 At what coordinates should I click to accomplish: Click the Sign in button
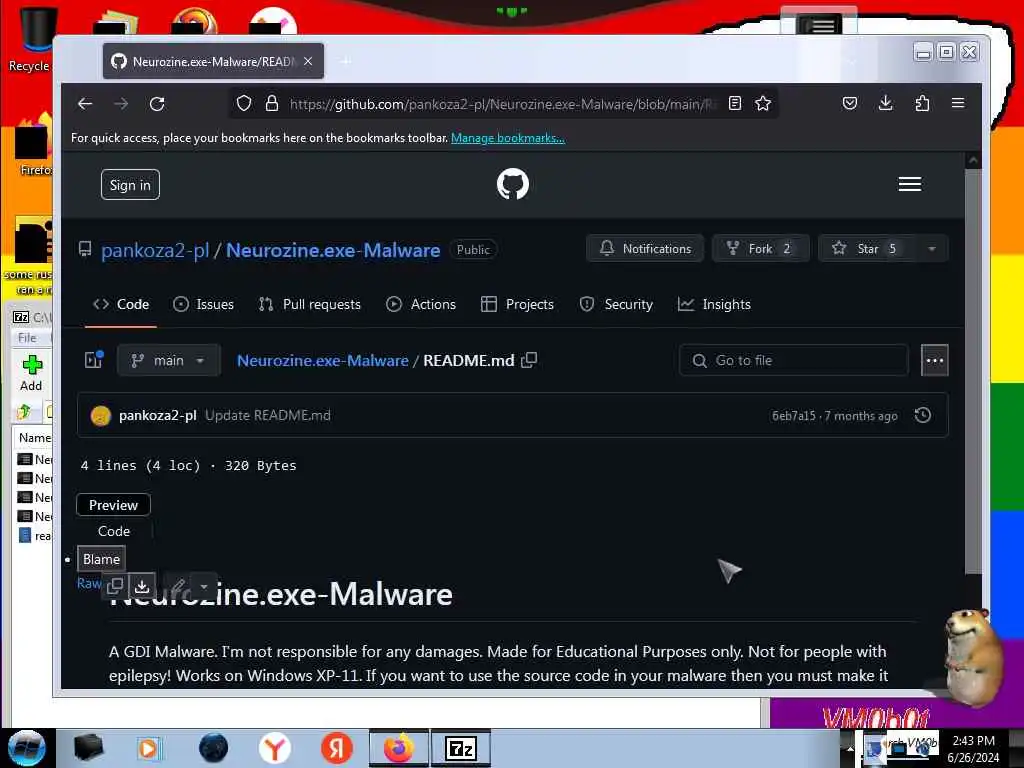130,185
